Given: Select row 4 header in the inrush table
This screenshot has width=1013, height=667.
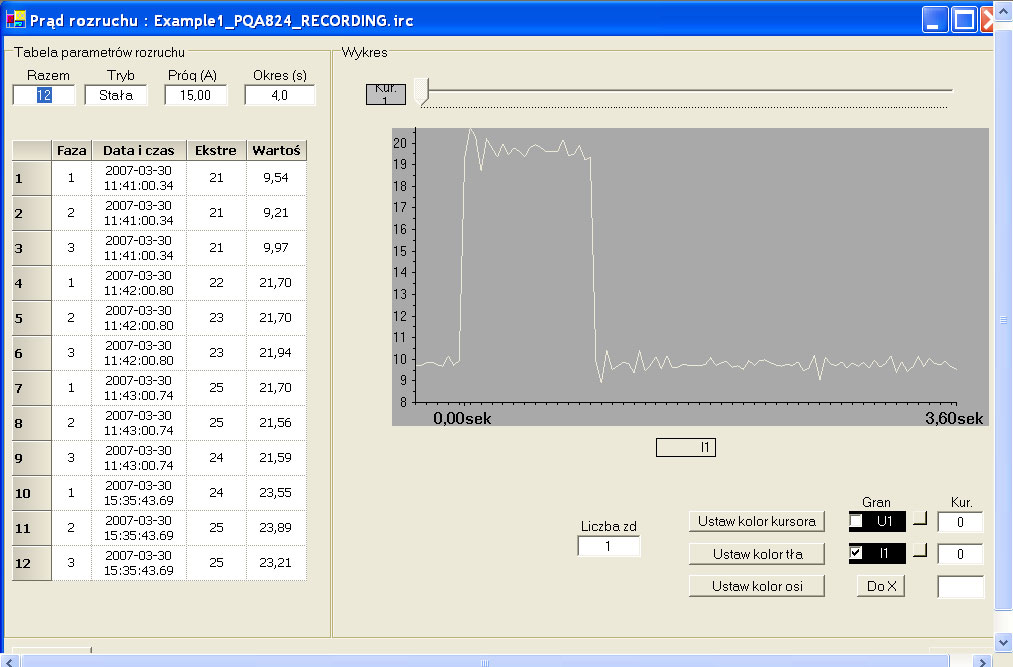Looking at the screenshot, I should point(31,283).
